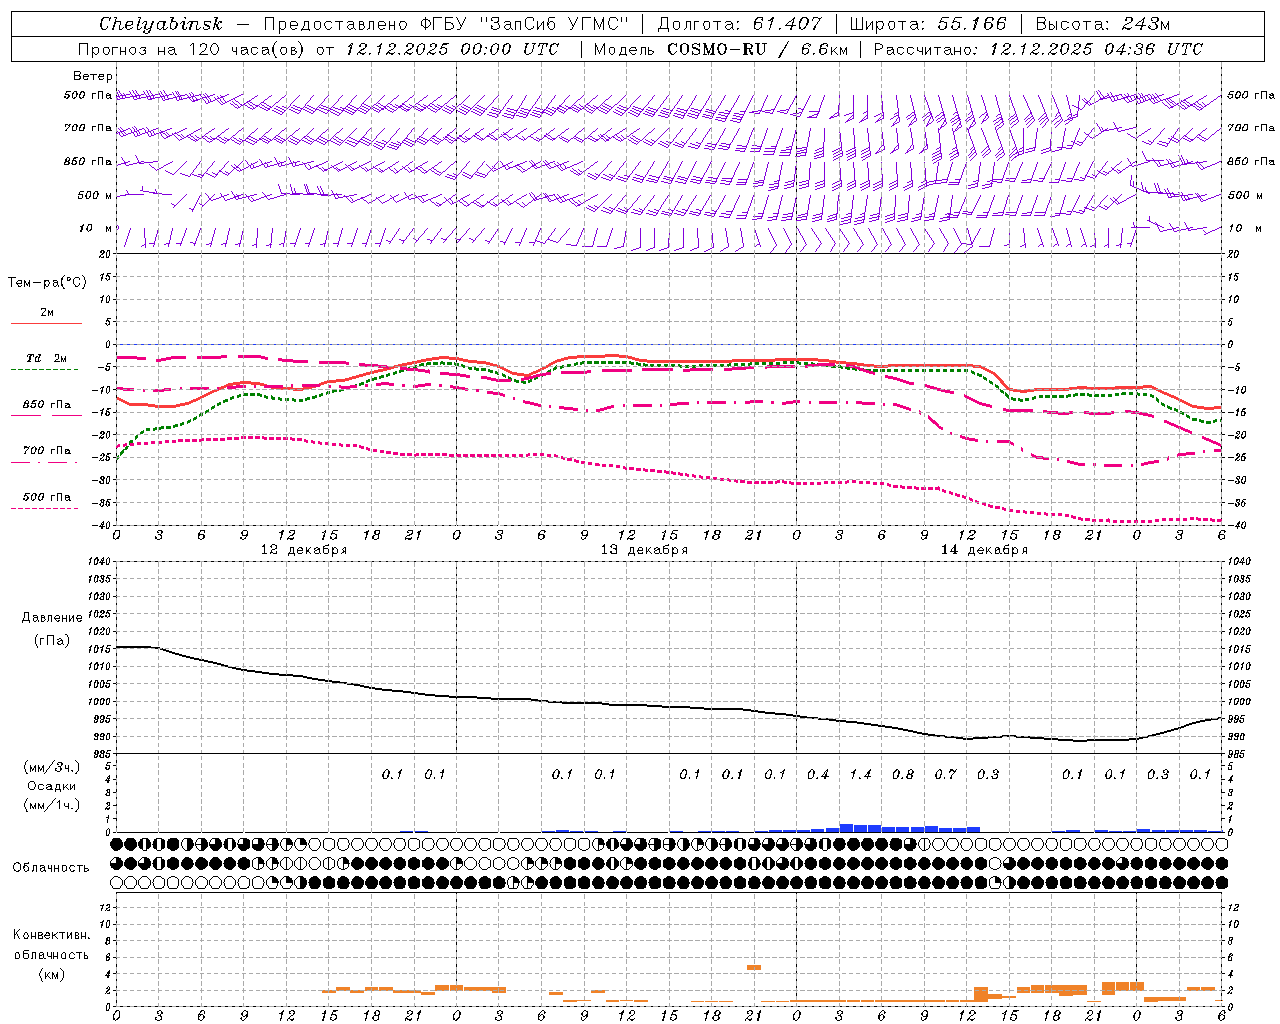Select the longitude value Долгота: 61.407
Screen dimensions: 1280x1024
click(x=740, y=24)
